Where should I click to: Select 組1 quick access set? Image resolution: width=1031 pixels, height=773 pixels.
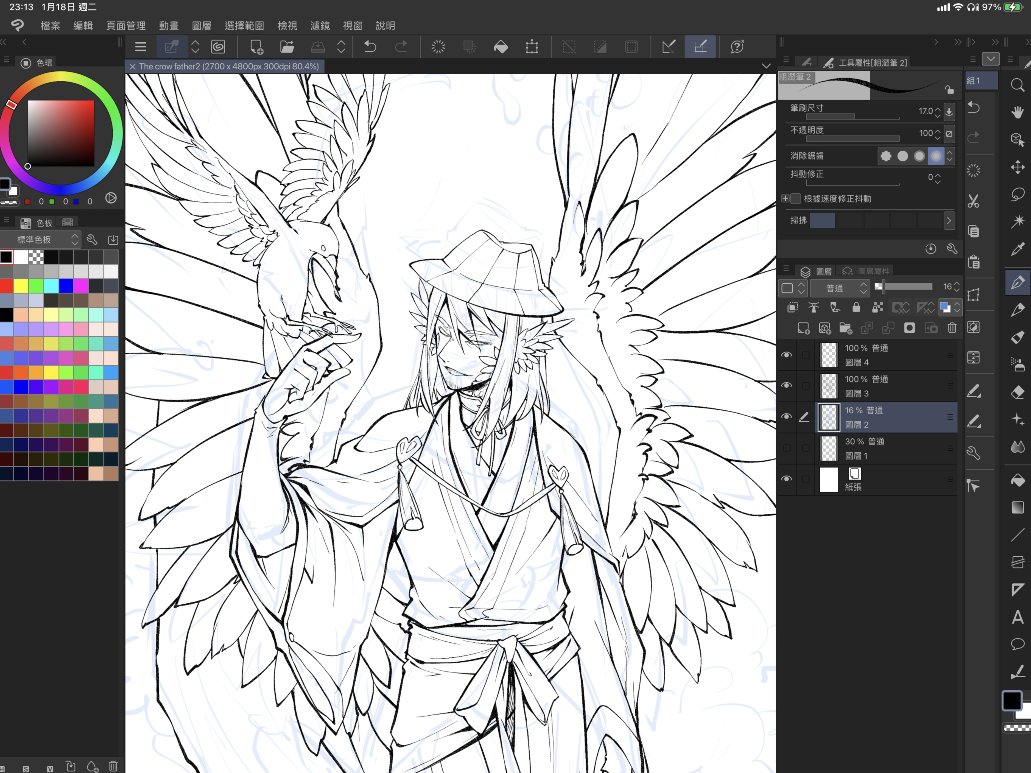980,81
